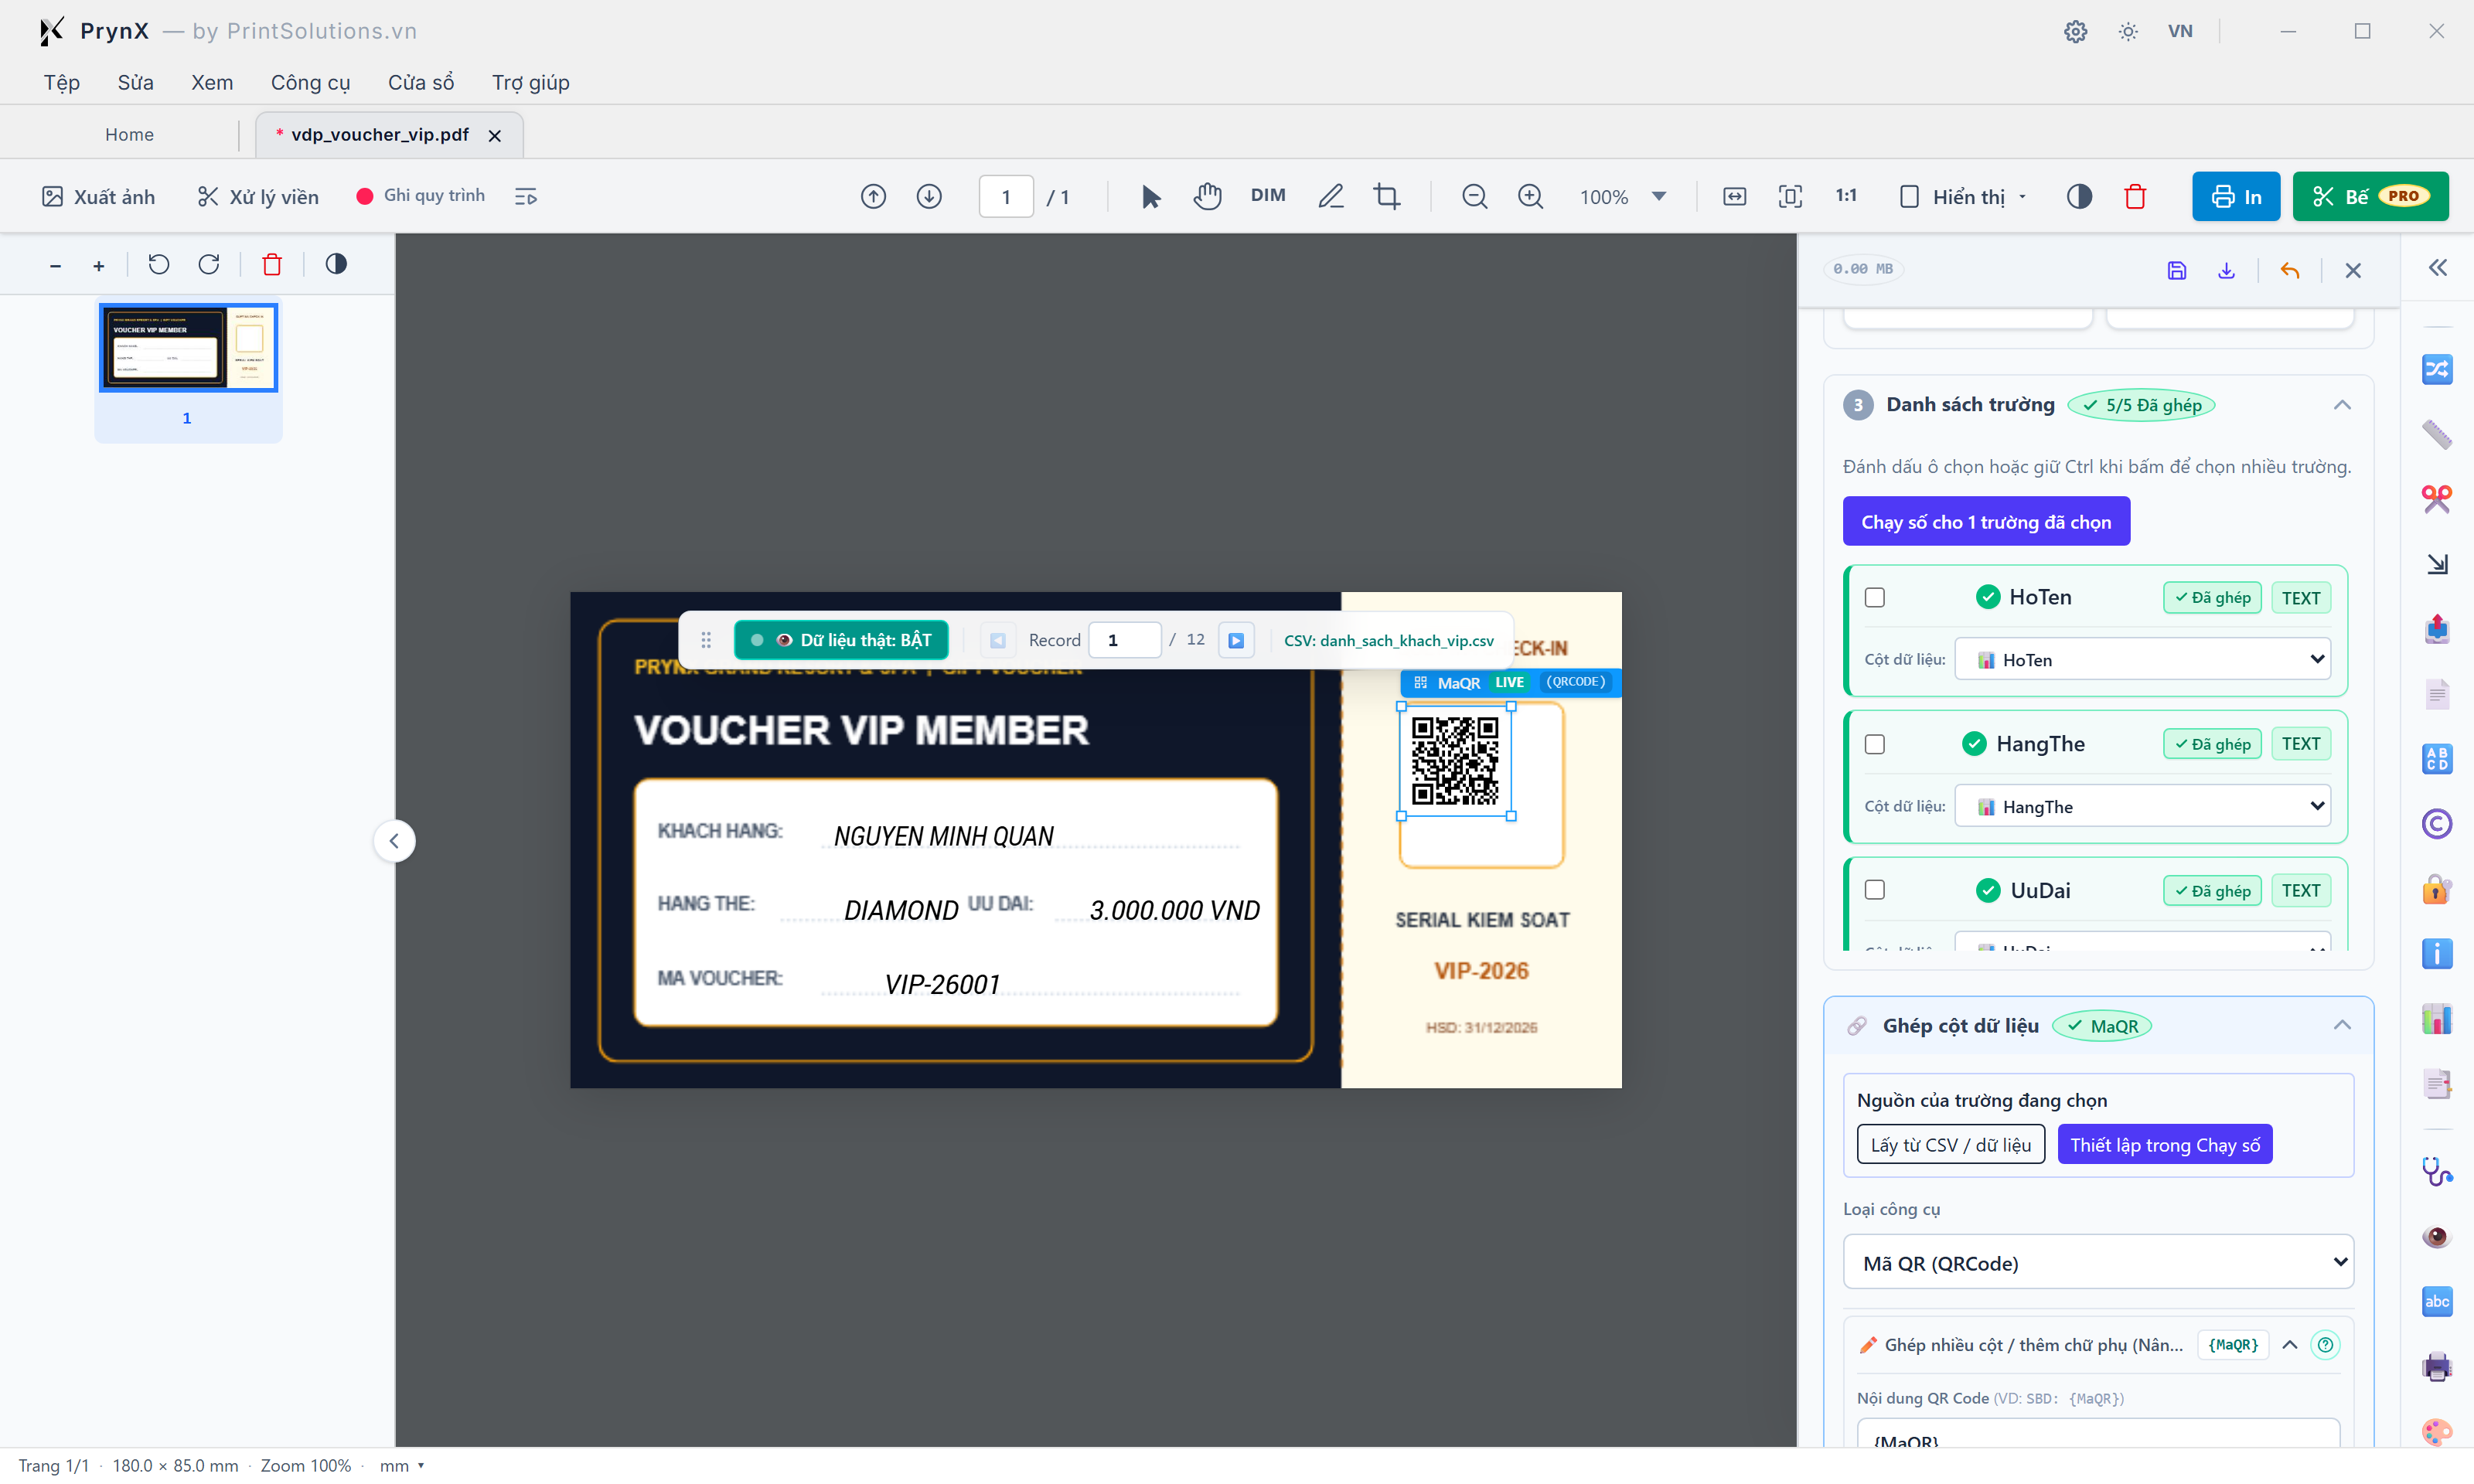
Task: Zoom in with magnifier plus
Action: tap(1530, 196)
